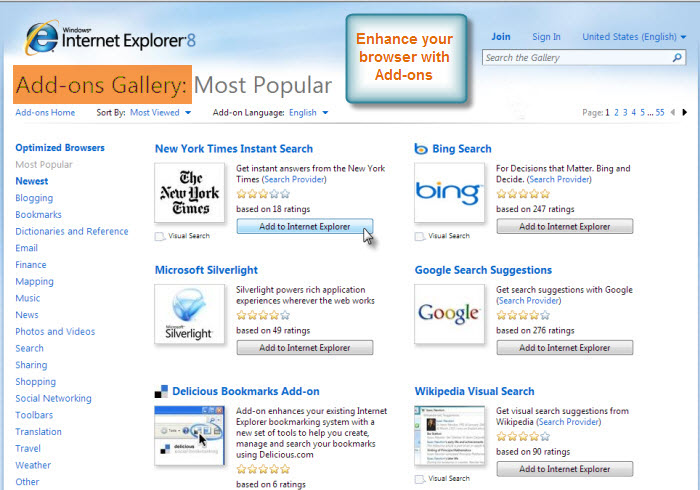This screenshot has height=490, width=700.
Task: Open the Microsoft Silverlight logo thumbnail
Action: [x=189, y=314]
